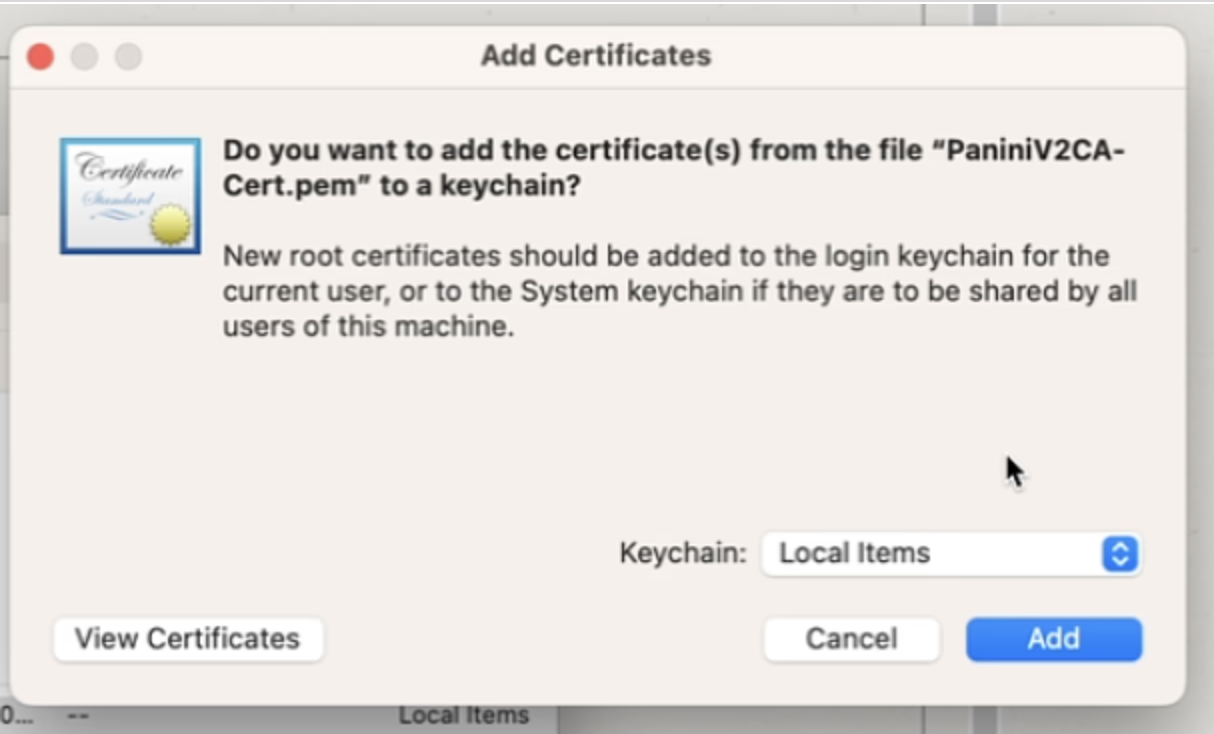Select the "Local Items" text in the background list
Image resolution: width=1214 pixels, height=734 pixels.
click(x=463, y=716)
